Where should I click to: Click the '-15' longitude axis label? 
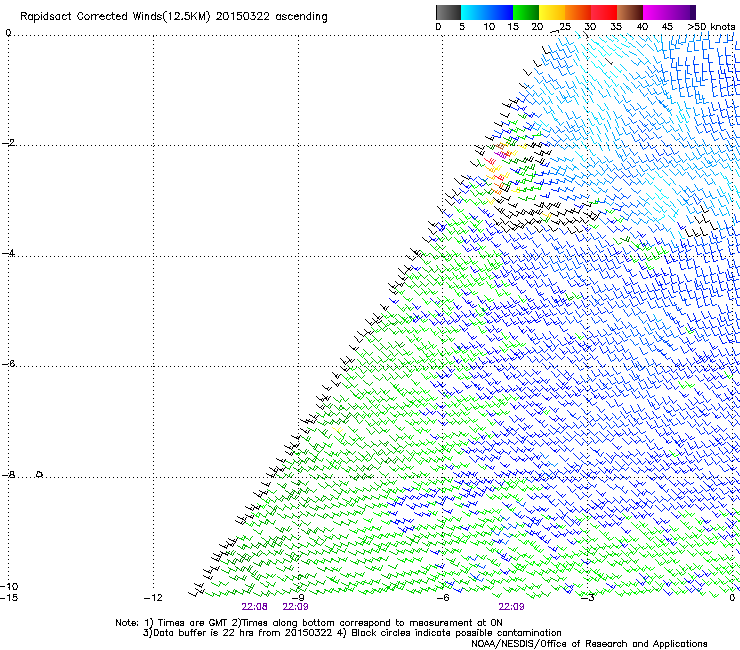9,598
